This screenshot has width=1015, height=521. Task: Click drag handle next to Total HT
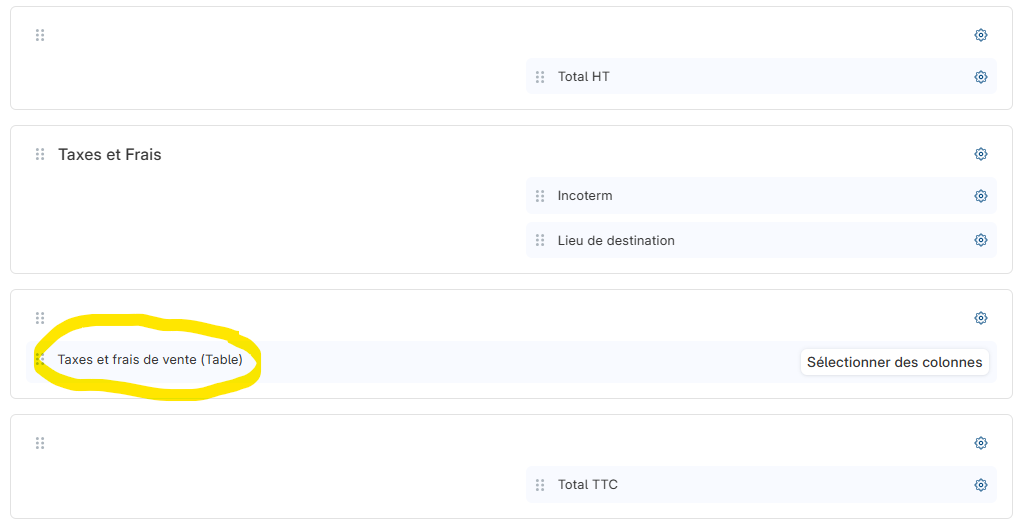[x=540, y=77]
